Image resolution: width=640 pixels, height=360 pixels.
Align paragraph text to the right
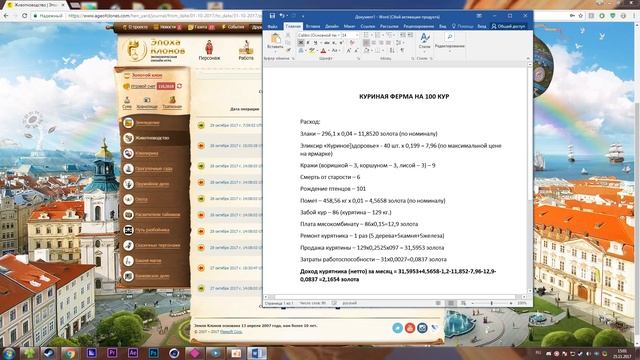click(381, 42)
